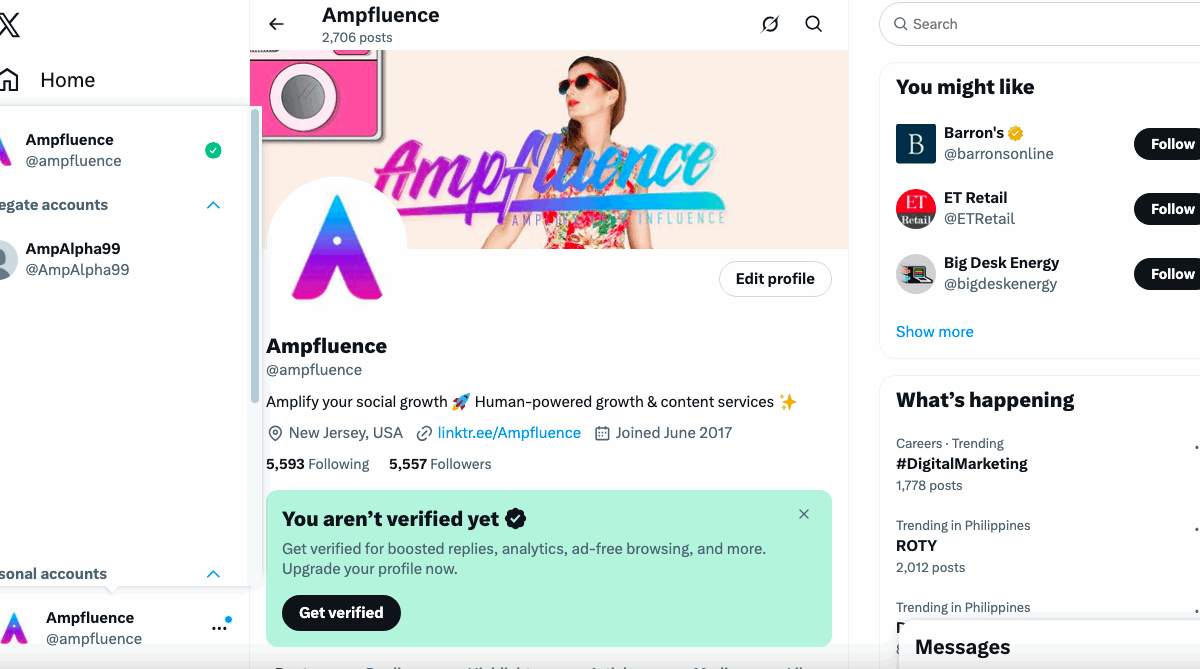The height and width of the screenshot is (669, 1200).
Task: Click the Search input field
Action: (x=1040, y=24)
